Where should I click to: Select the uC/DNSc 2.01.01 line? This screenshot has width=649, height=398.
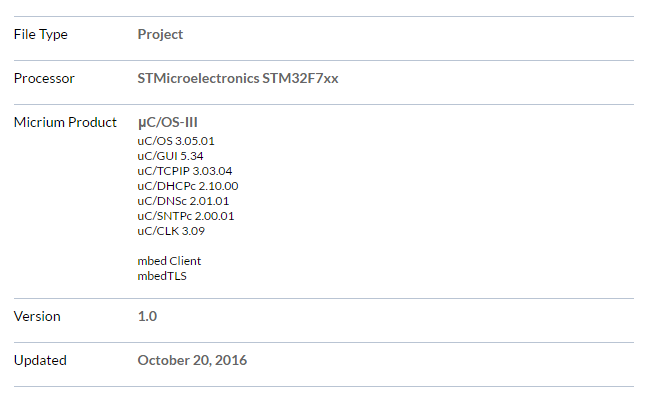183,201
